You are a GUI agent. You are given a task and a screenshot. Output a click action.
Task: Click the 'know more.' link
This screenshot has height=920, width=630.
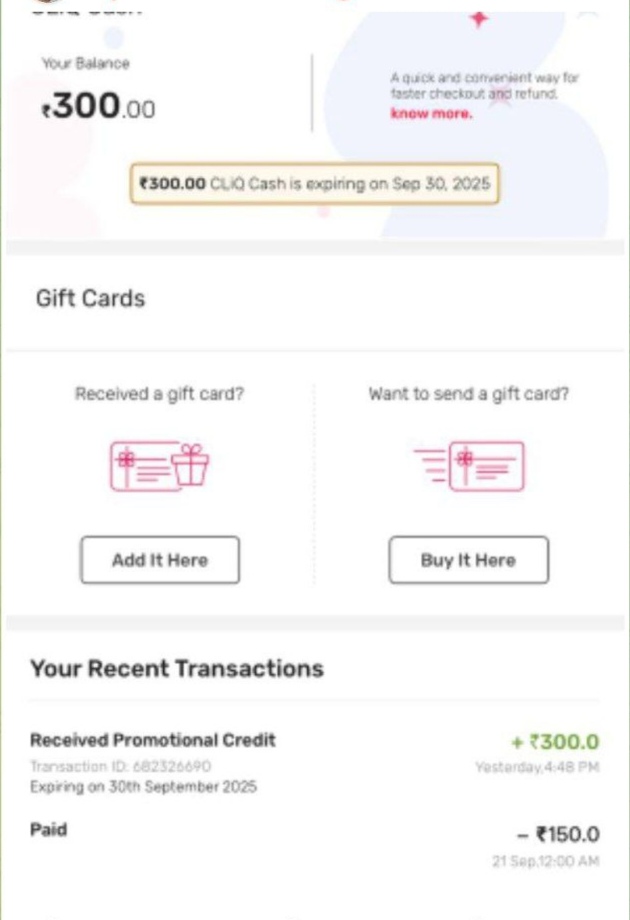pos(431,114)
